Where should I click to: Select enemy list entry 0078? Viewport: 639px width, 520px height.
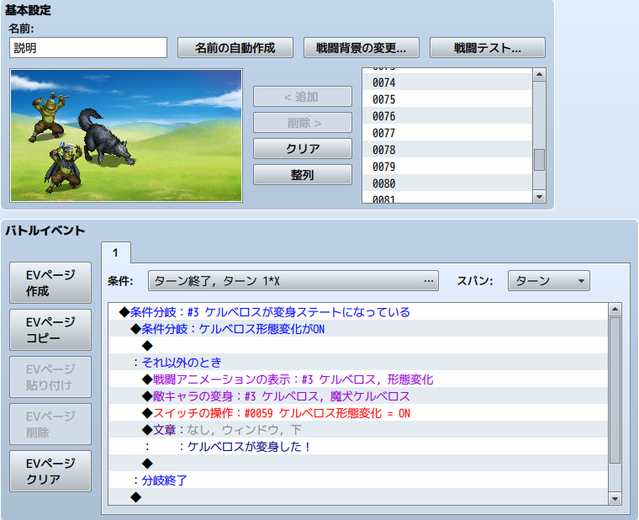[x=447, y=150]
